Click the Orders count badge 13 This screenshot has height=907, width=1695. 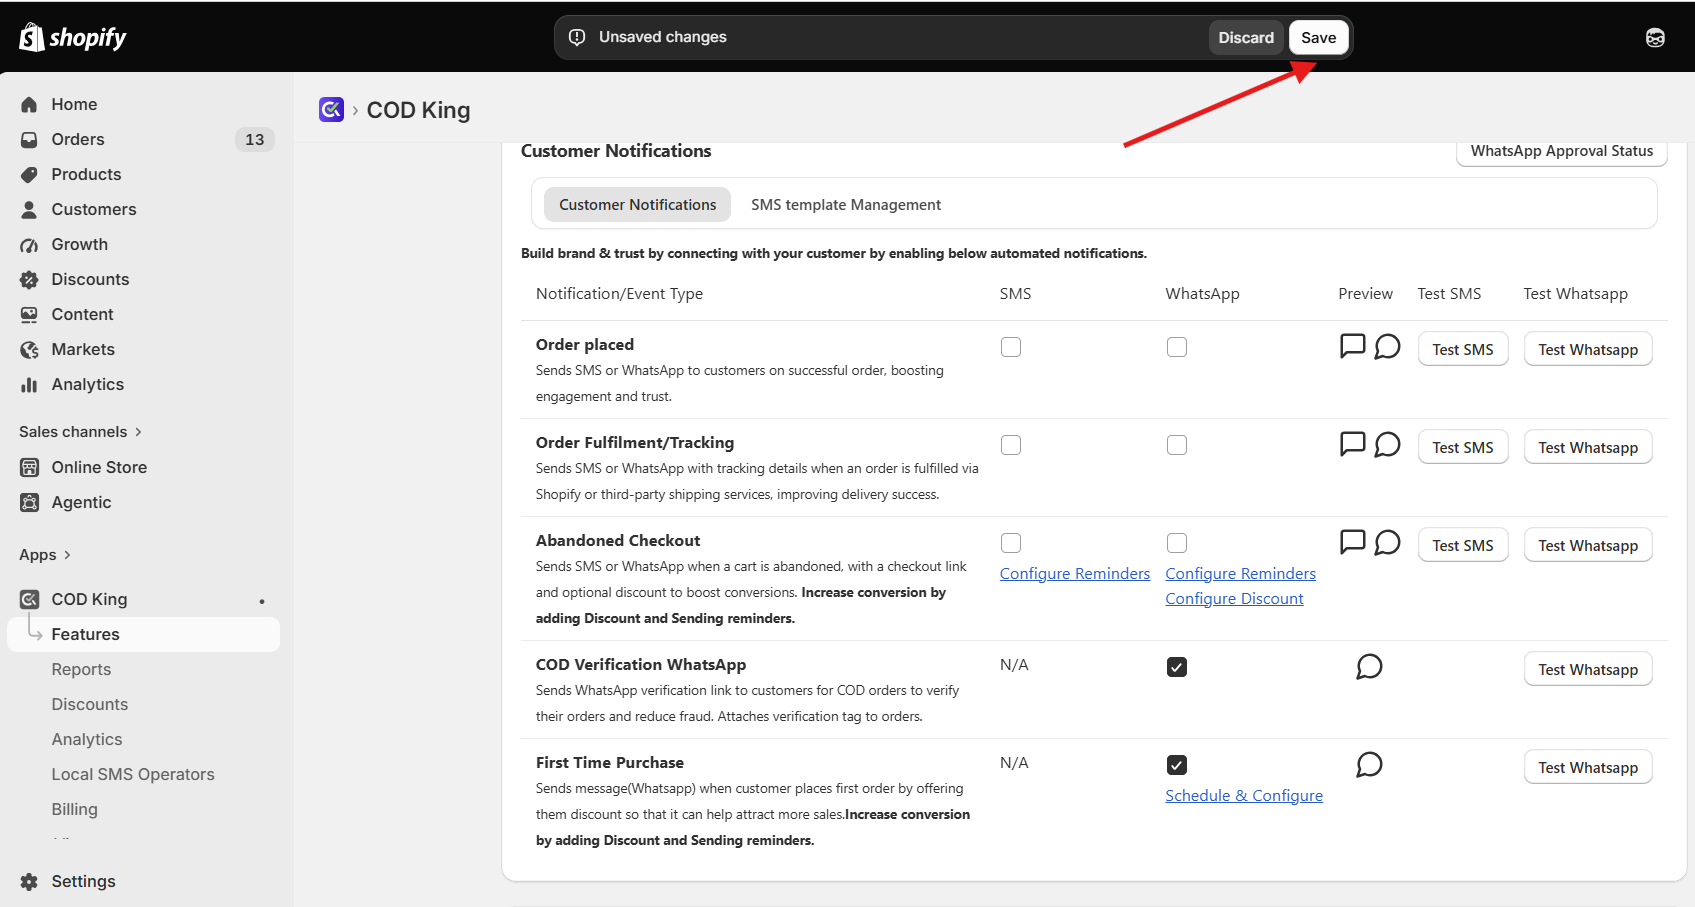255,139
